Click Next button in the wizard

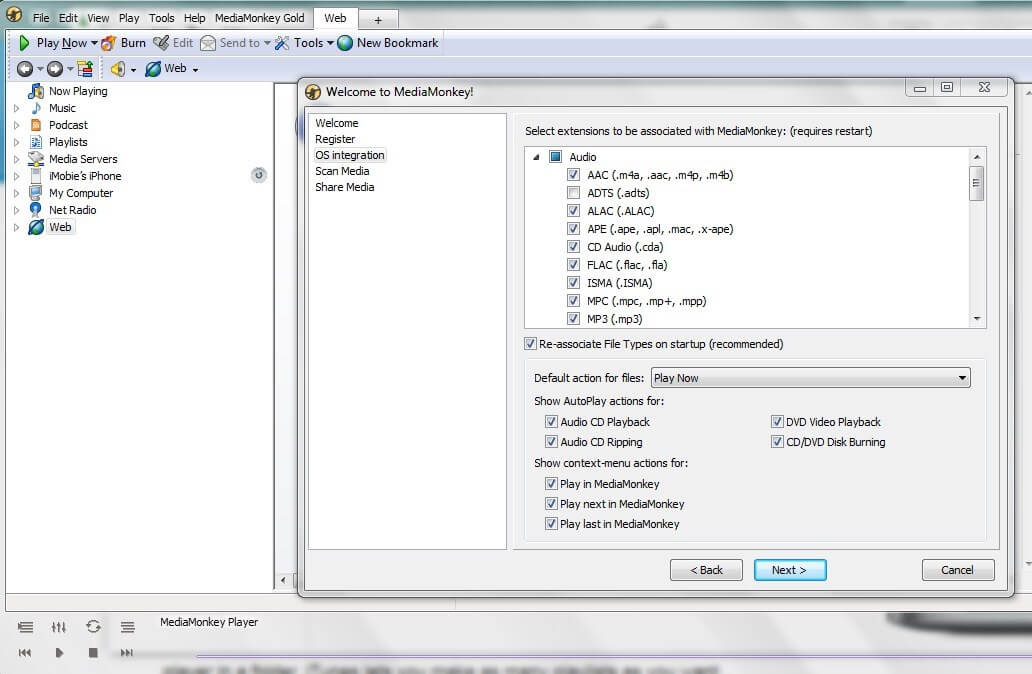click(x=790, y=570)
